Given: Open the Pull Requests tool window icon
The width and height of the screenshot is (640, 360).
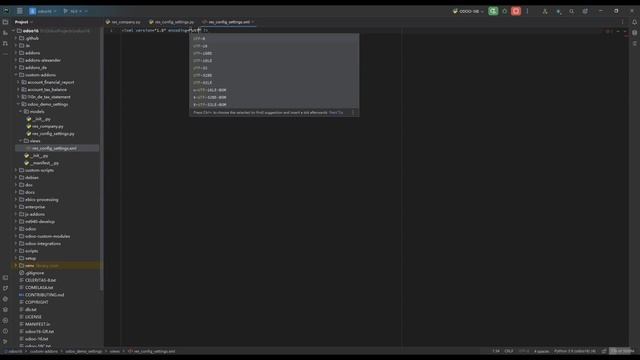Looking at the screenshot, I should 5,43.
